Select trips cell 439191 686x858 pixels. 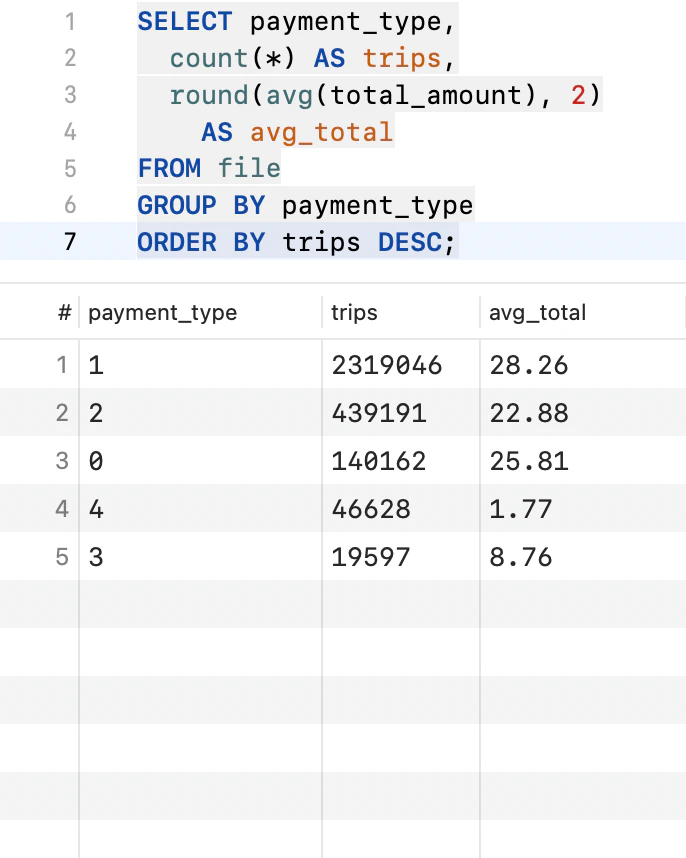coord(400,413)
